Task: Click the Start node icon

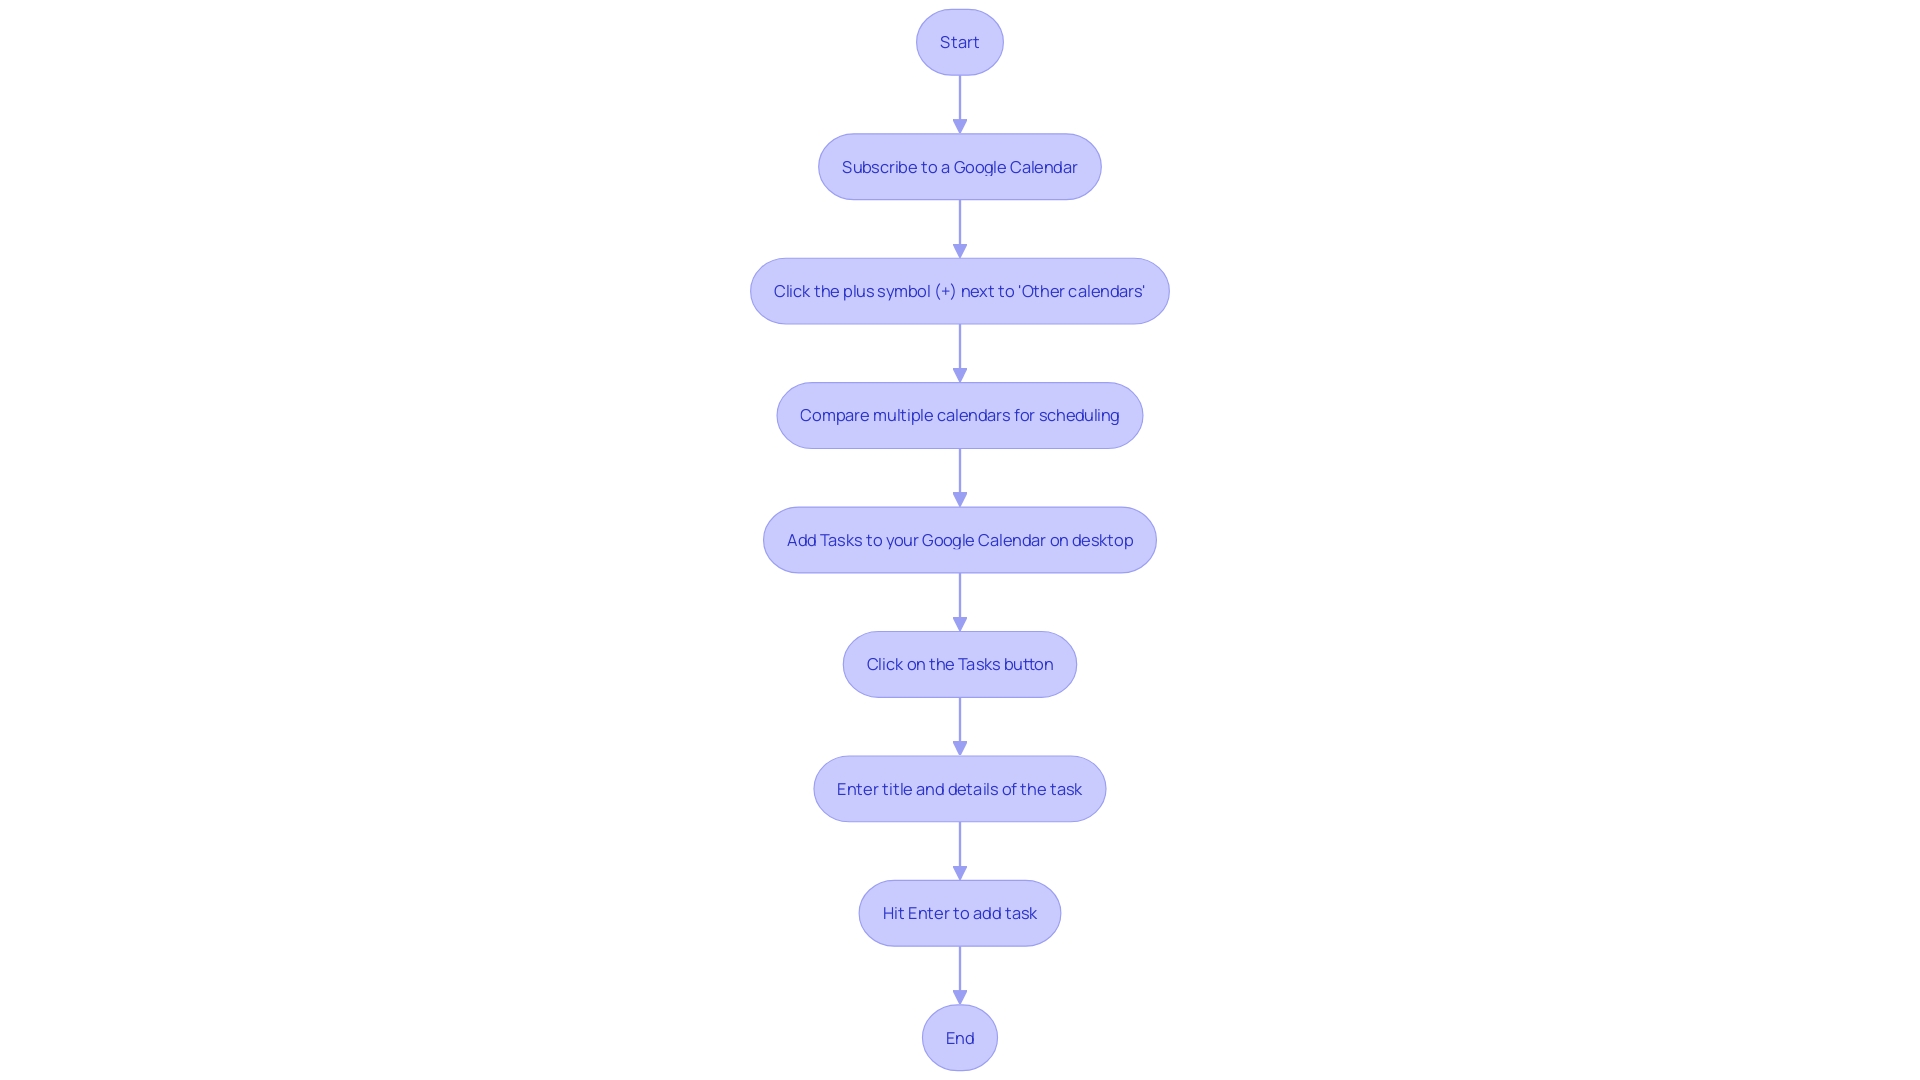Action: coord(960,41)
